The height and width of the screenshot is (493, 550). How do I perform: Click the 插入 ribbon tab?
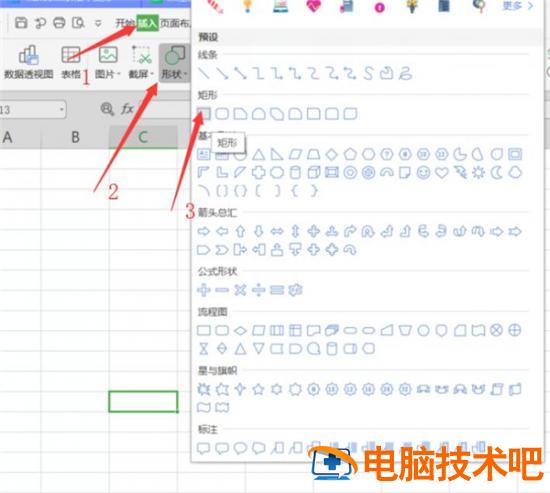147,23
